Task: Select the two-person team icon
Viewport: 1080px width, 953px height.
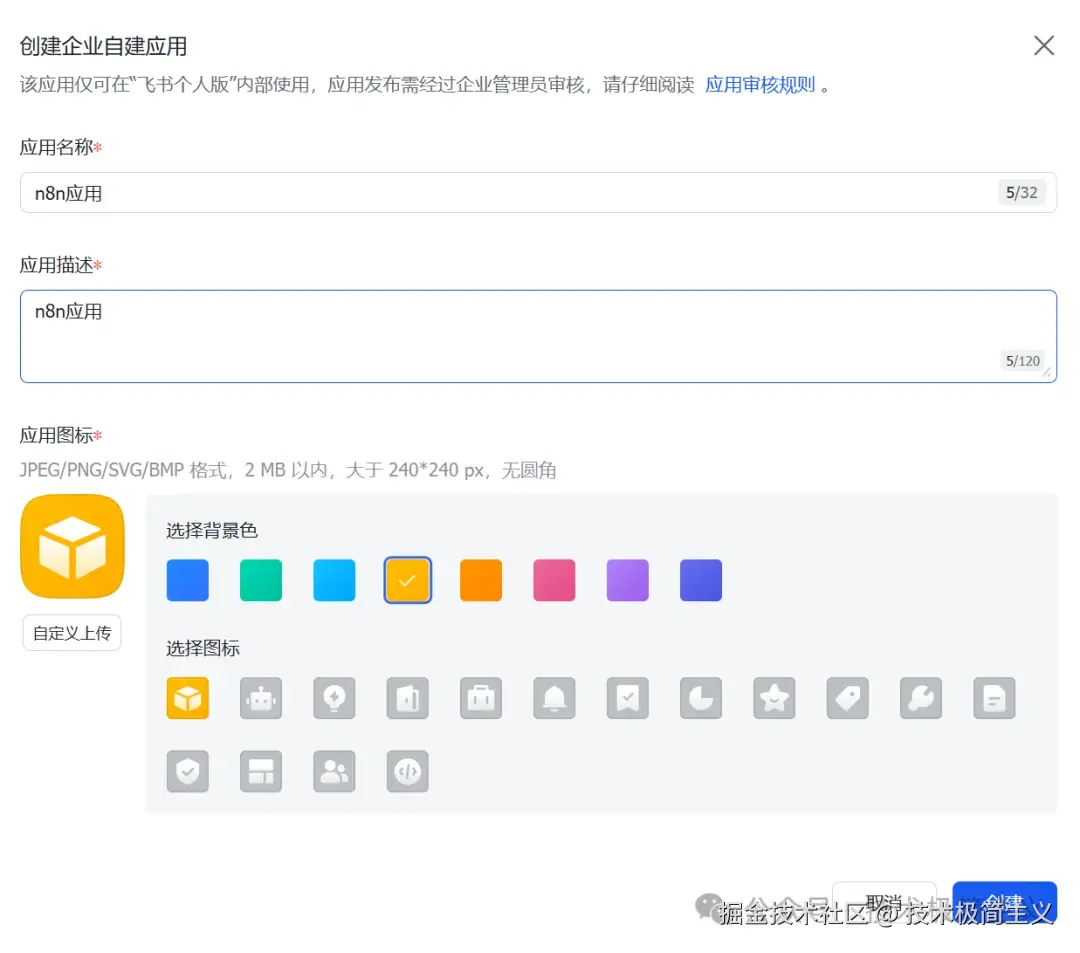Action: coord(334,771)
